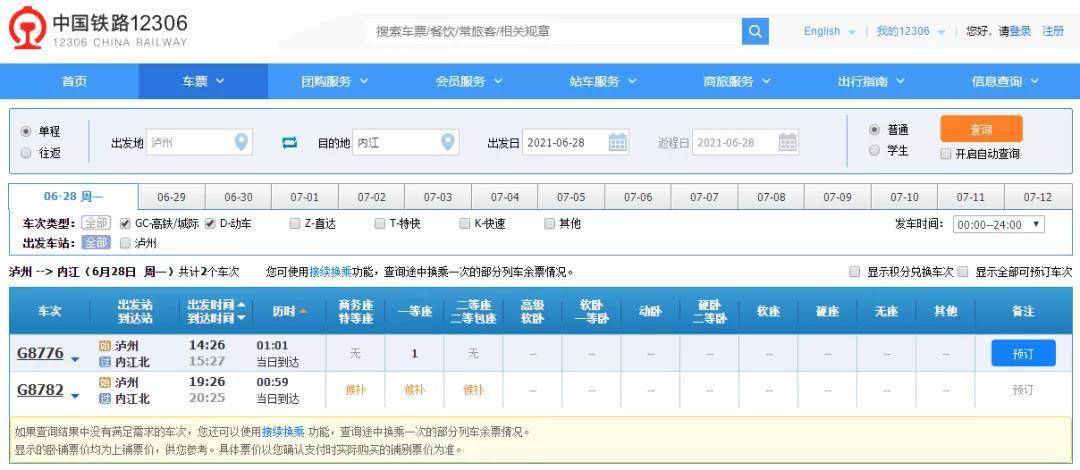Uncheck the D-动车 checkbox
The image size is (1080, 470).
210,223
